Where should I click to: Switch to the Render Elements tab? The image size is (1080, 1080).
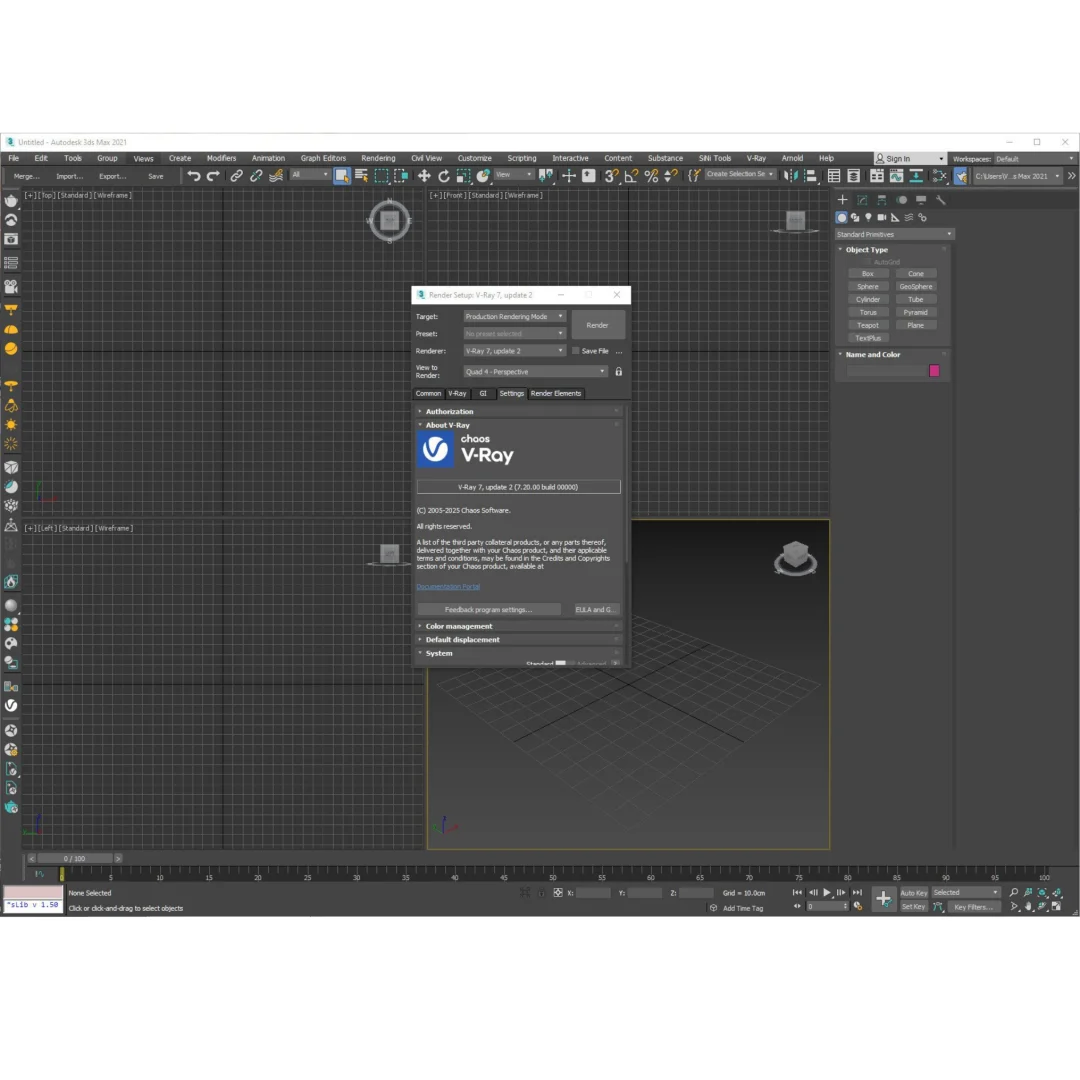click(x=555, y=393)
